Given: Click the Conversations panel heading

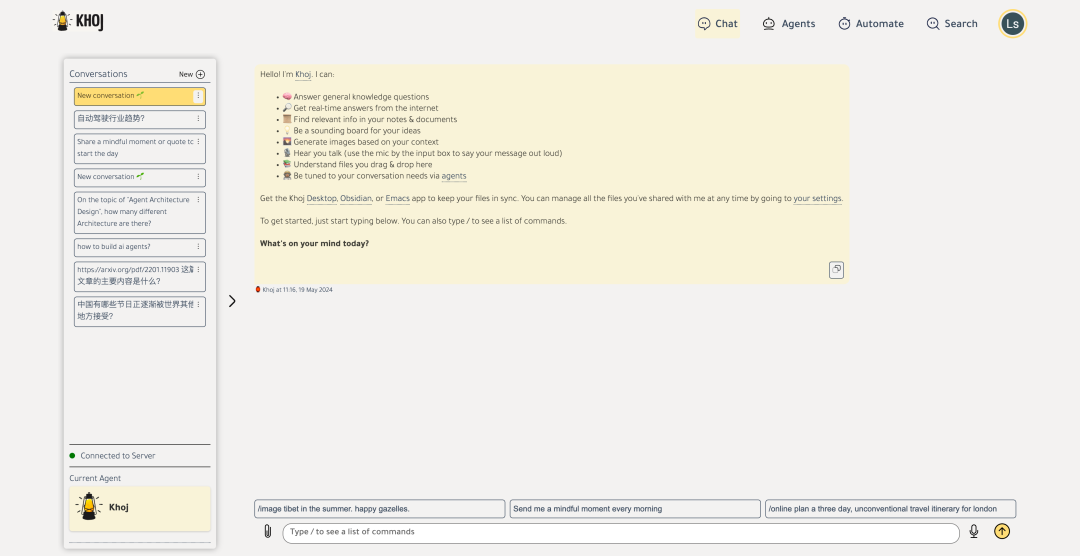Looking at the screenshot, I should (98, 74).
